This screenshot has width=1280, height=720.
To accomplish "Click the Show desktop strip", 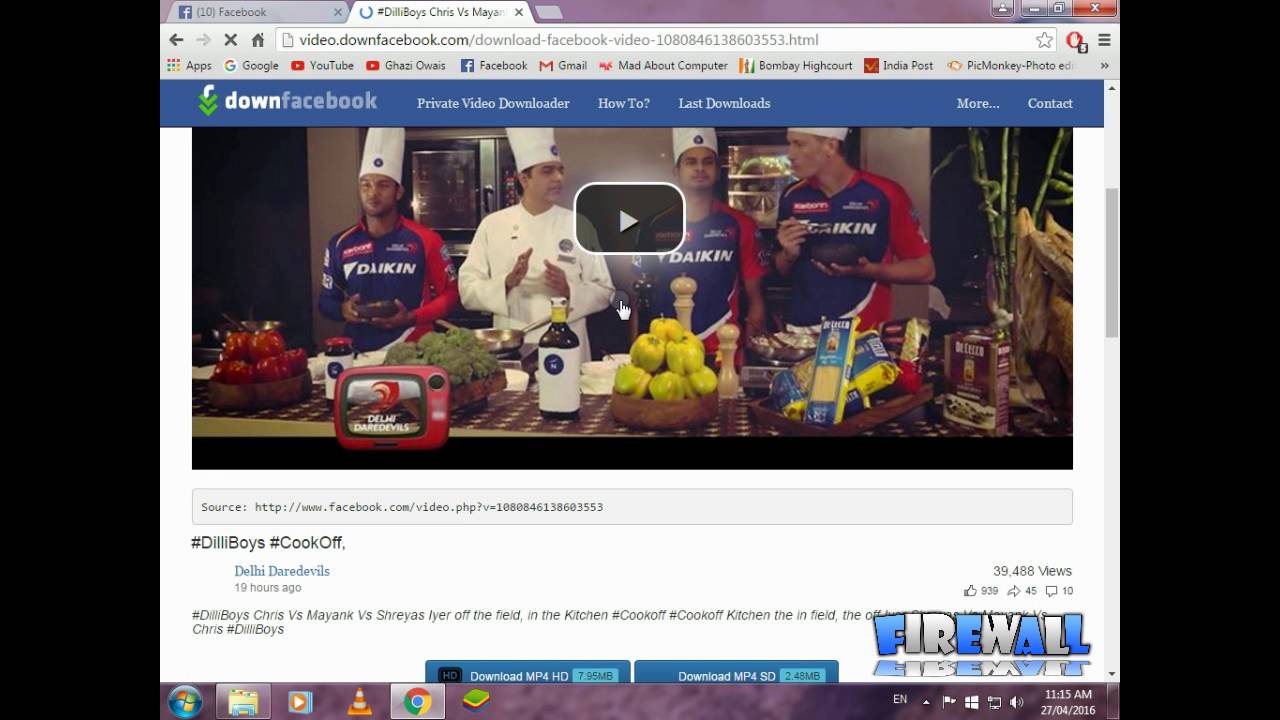I will coord(1113,702).
